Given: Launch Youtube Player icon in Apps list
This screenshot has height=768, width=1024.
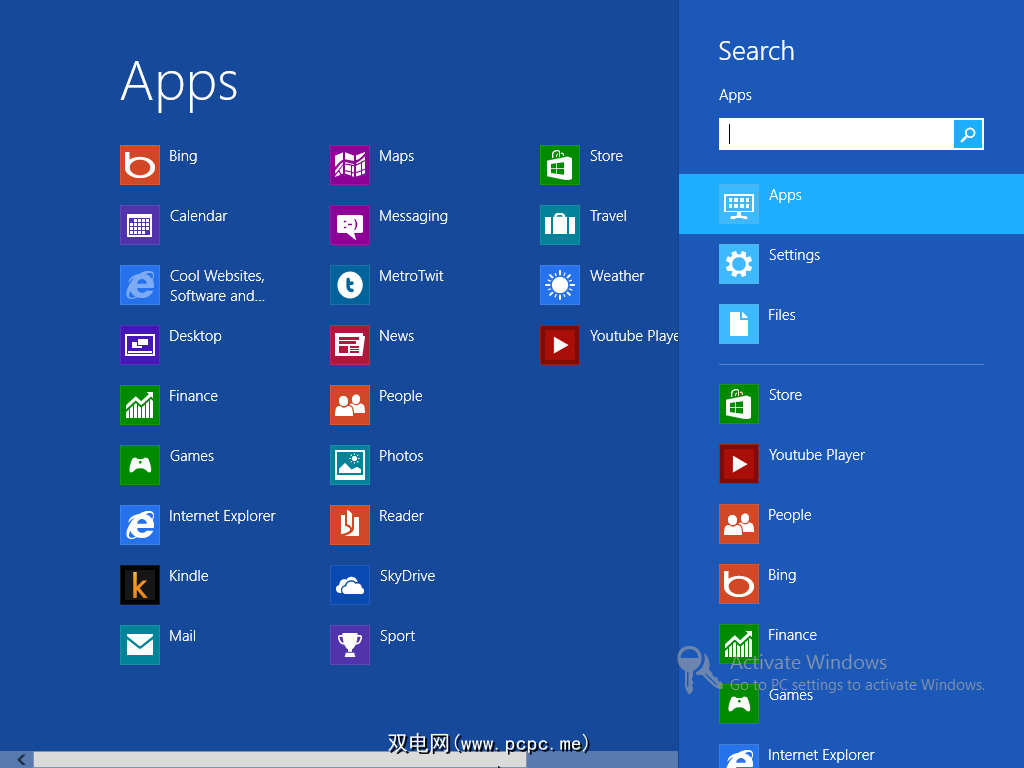Looking at the screenshot, I should [x=560, y=345].
